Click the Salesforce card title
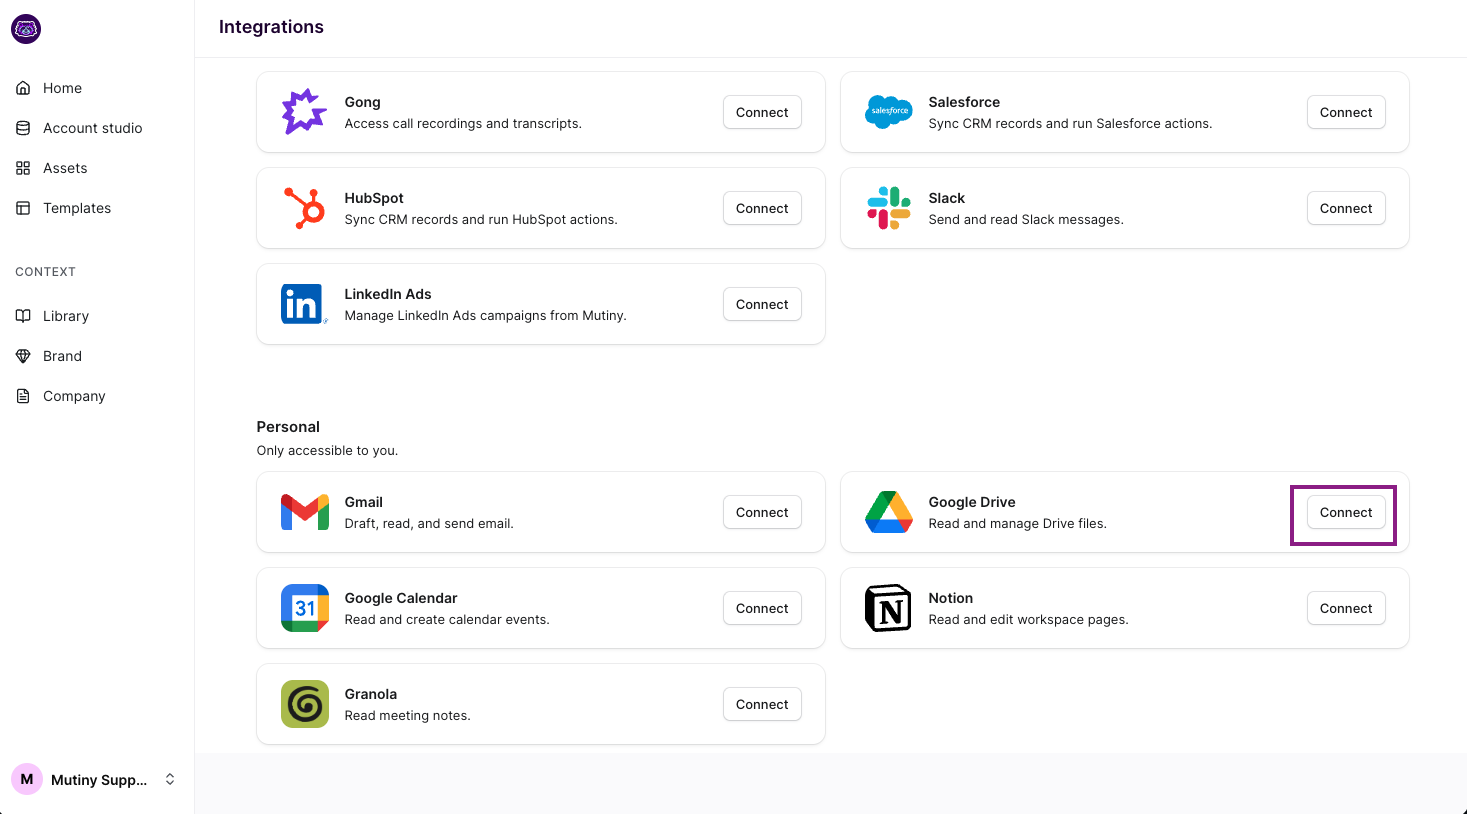This screenshot has width=1467, height=814. pyautogui.click(x=964, y=102)
